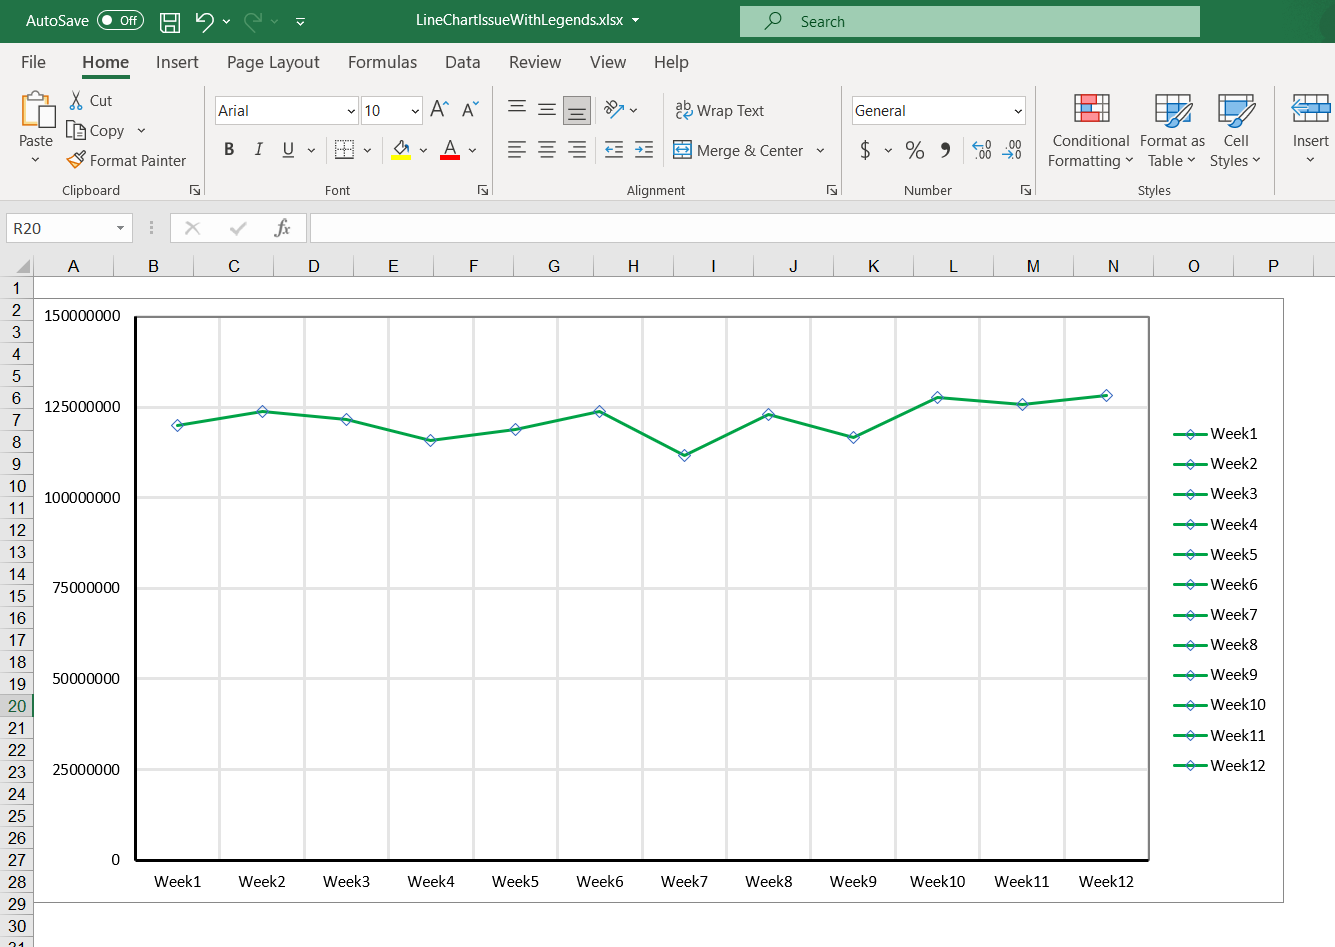Align text left
Screen dimensions: 1335x947
[517, 150]
